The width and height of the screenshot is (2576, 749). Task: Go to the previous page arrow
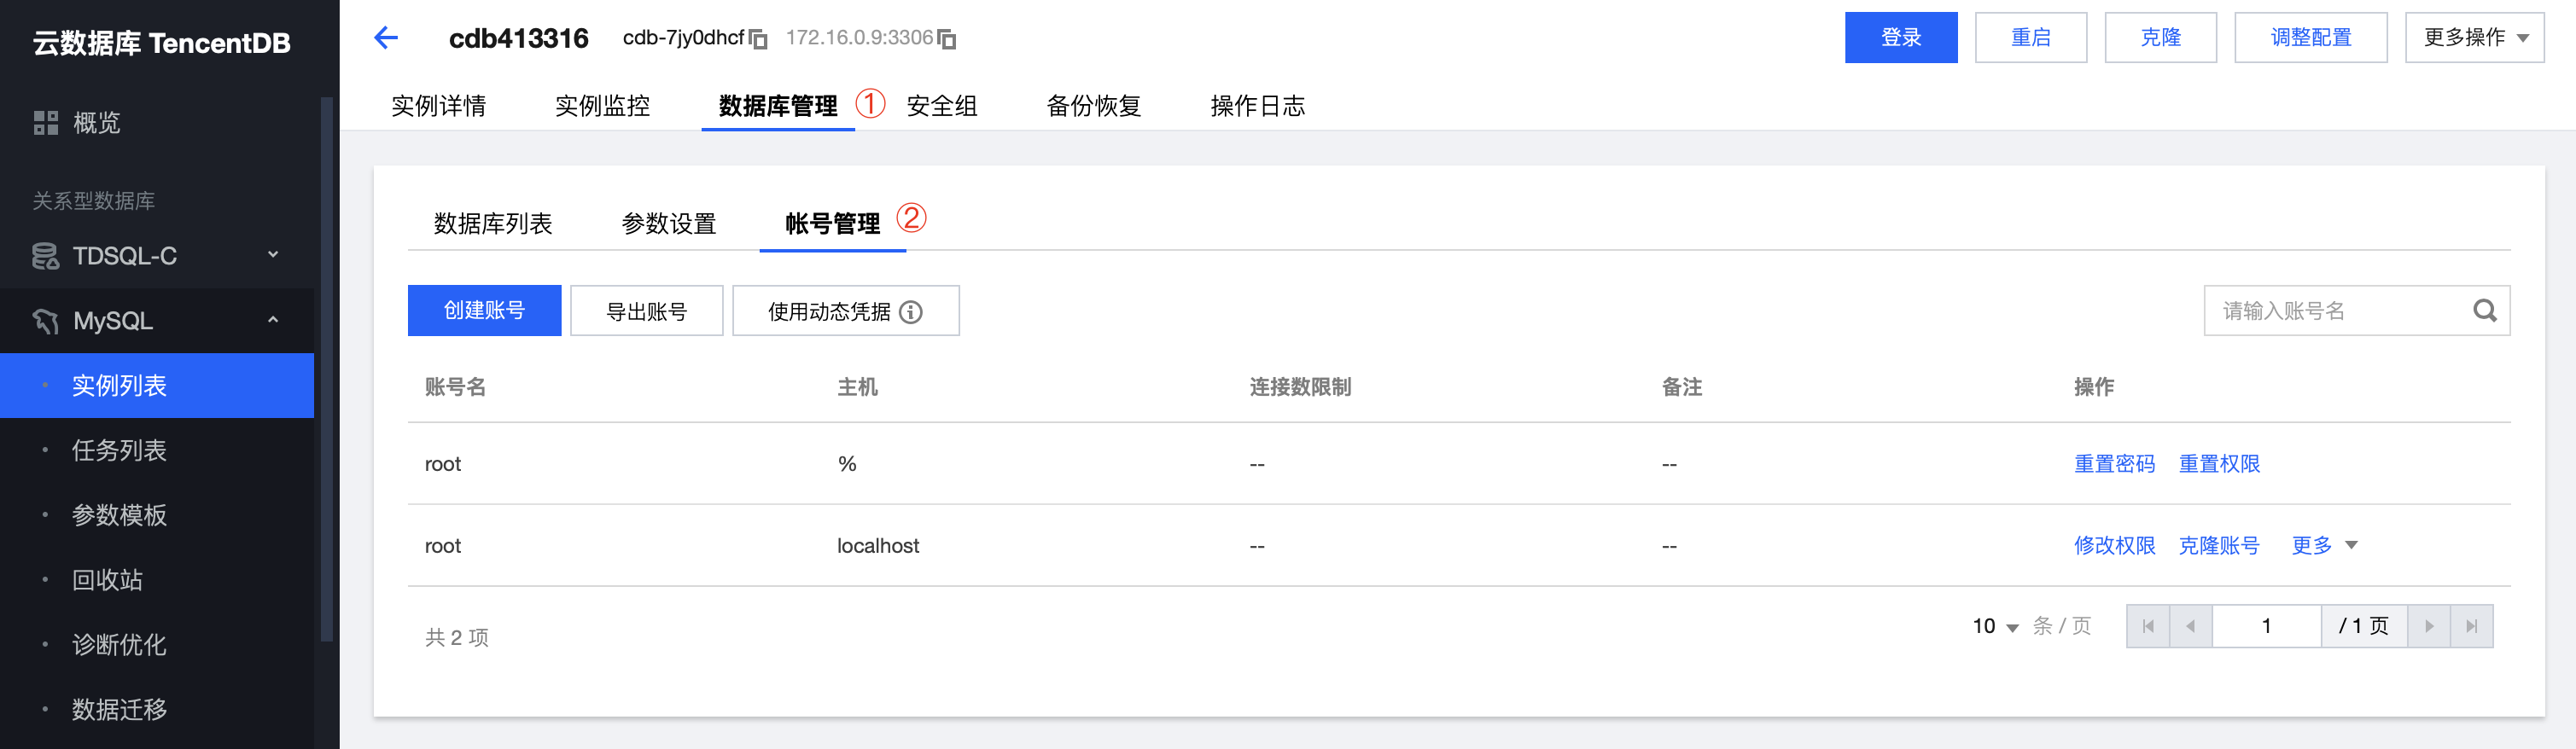tap(2190, 626)
